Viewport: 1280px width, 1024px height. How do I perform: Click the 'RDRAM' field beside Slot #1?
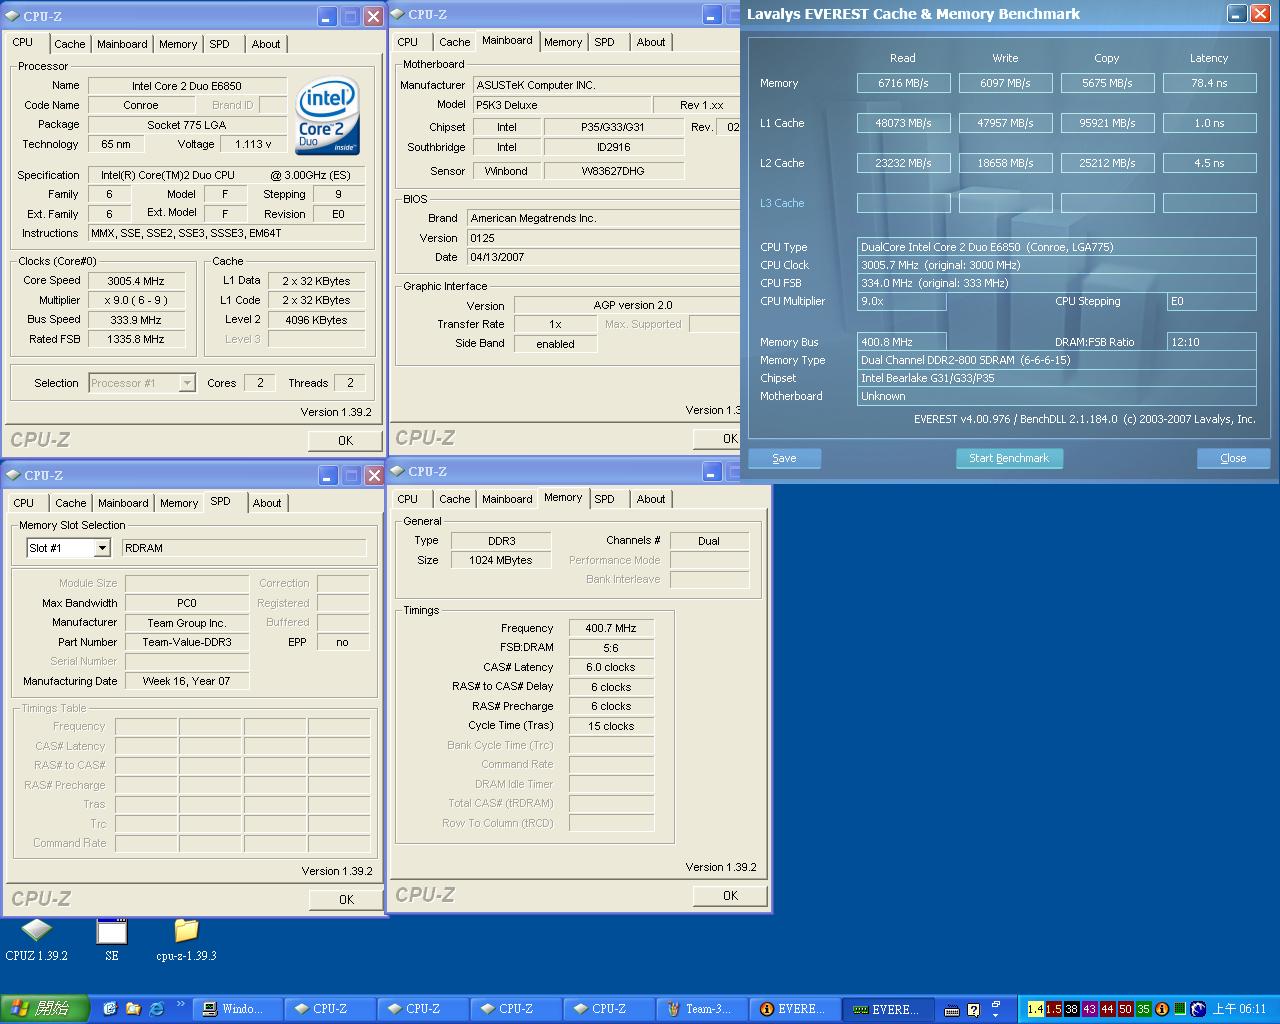coord(244,548)
